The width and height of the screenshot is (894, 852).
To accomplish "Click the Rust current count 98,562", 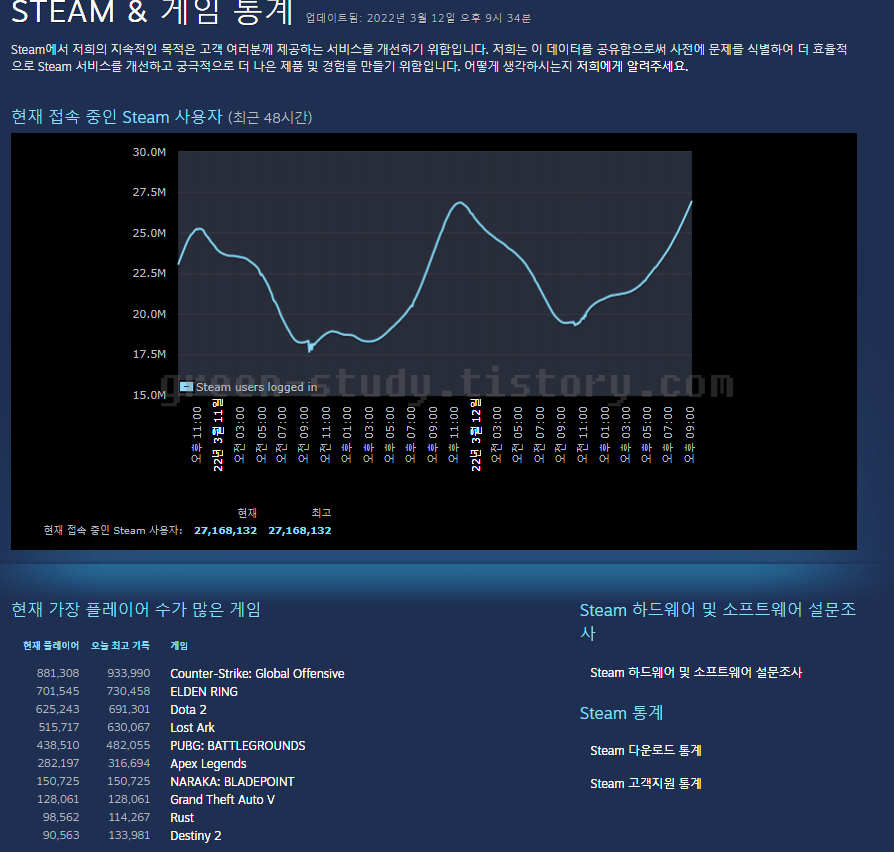I will coord(61,817).
